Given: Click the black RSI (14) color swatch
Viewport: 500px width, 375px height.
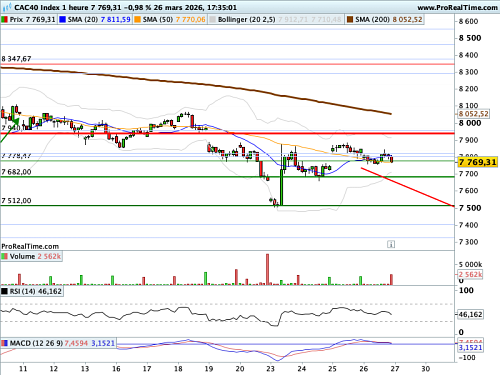Looking at the screenshot, I should [5, 291].
